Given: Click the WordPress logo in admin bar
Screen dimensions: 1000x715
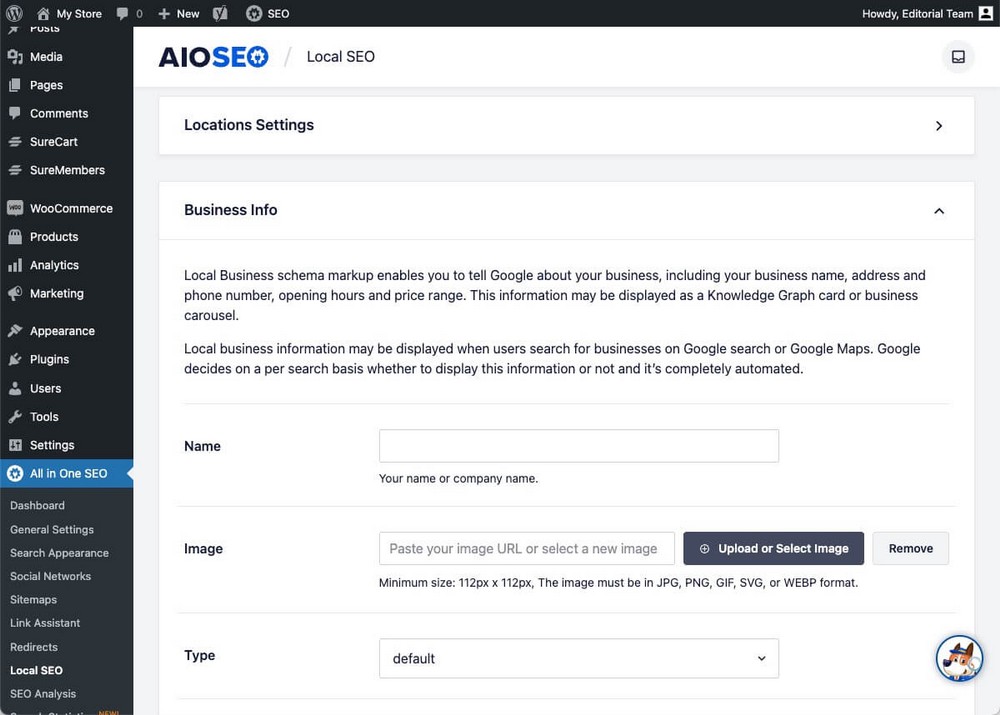Looking at the screenshot, I should (x=15, y=13).
